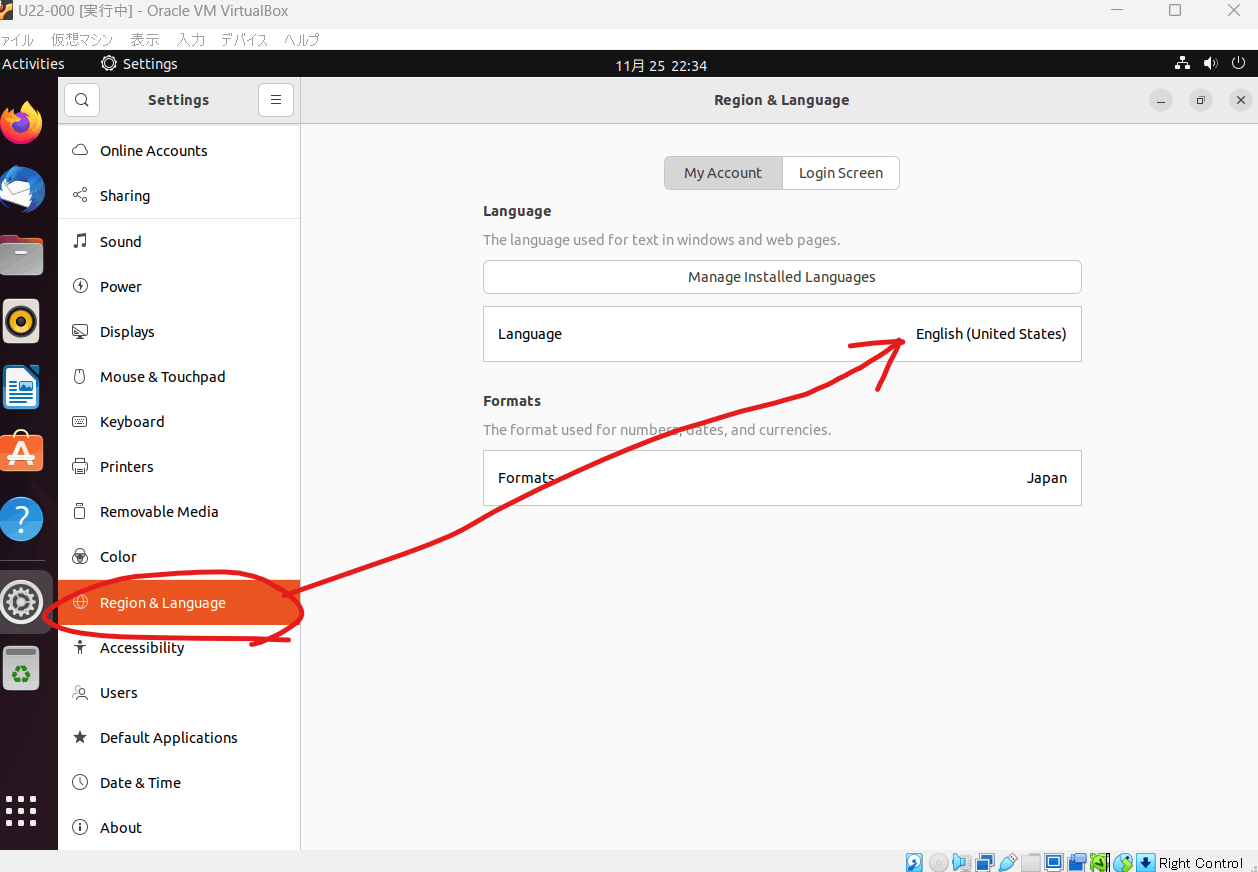Click the date and time clock

(661, 65)
